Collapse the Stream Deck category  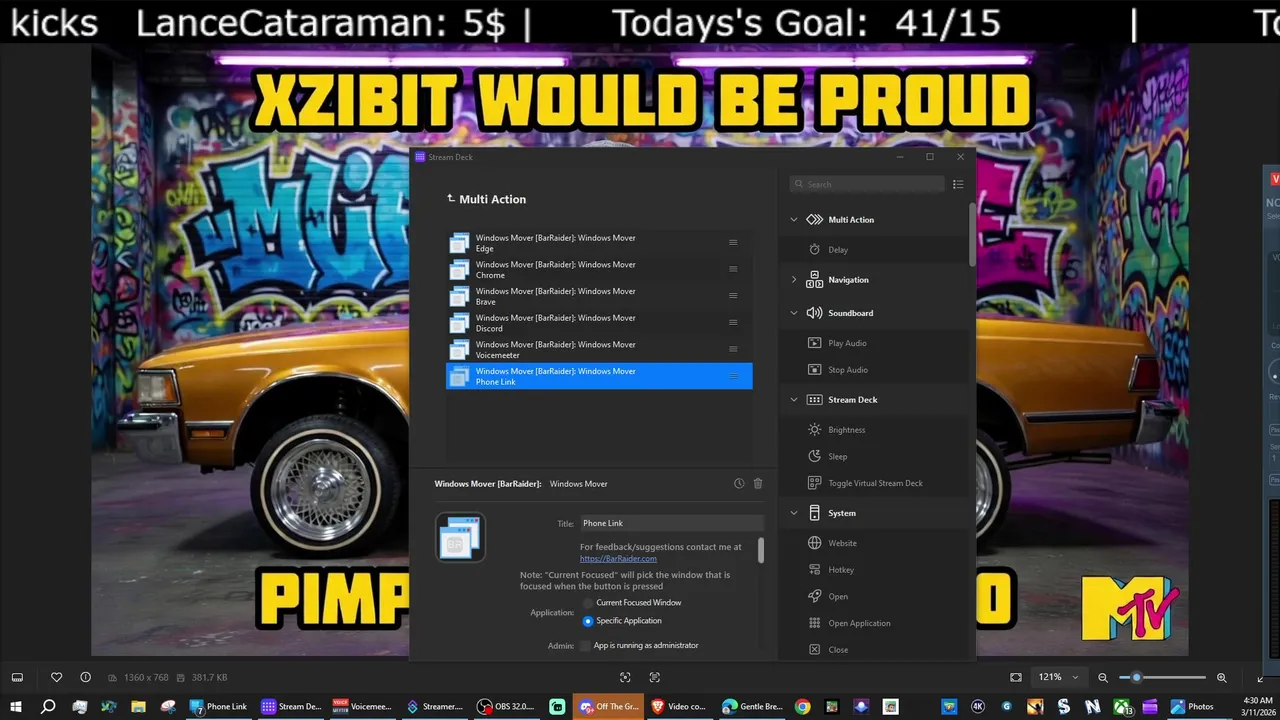[794, 400]
